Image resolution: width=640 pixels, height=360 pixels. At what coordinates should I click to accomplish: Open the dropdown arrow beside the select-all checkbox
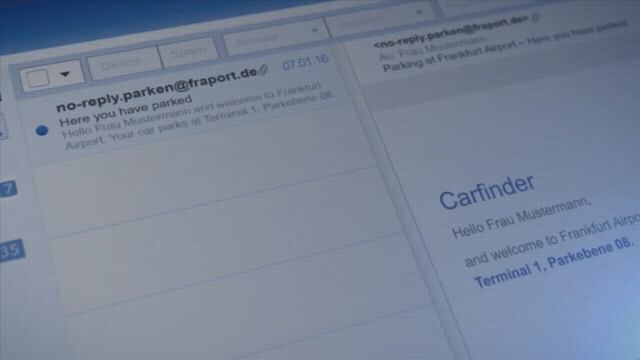pos(65,74)
